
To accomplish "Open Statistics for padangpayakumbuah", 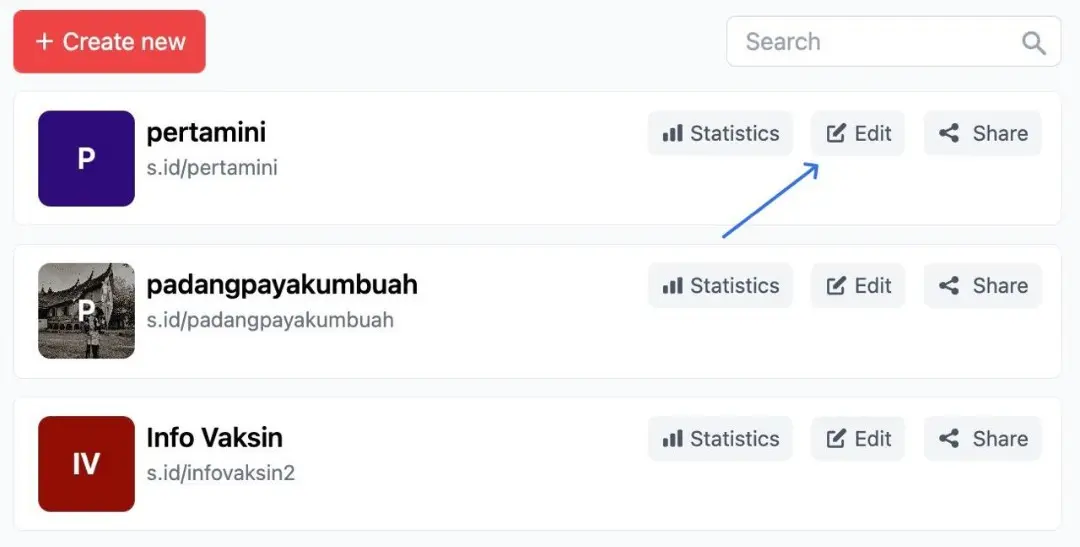I will [x=720, y=286].
